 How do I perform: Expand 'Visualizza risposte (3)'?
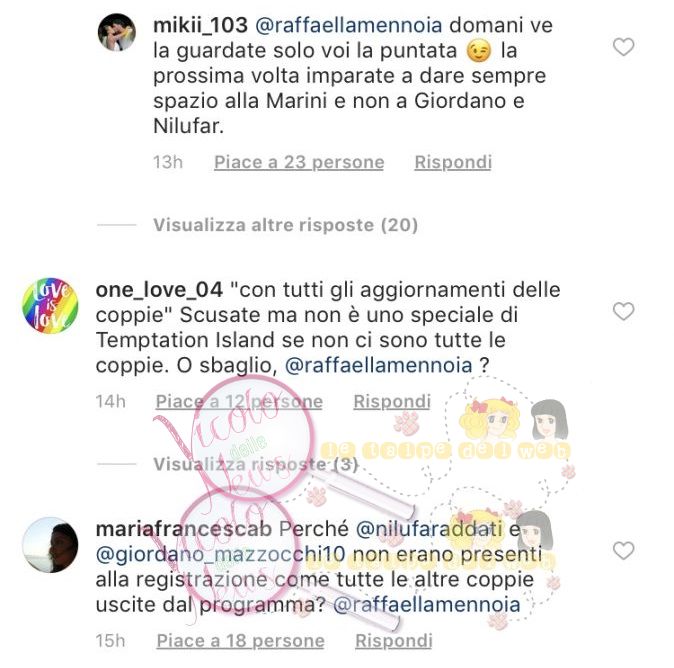click(x=255, y=464)
